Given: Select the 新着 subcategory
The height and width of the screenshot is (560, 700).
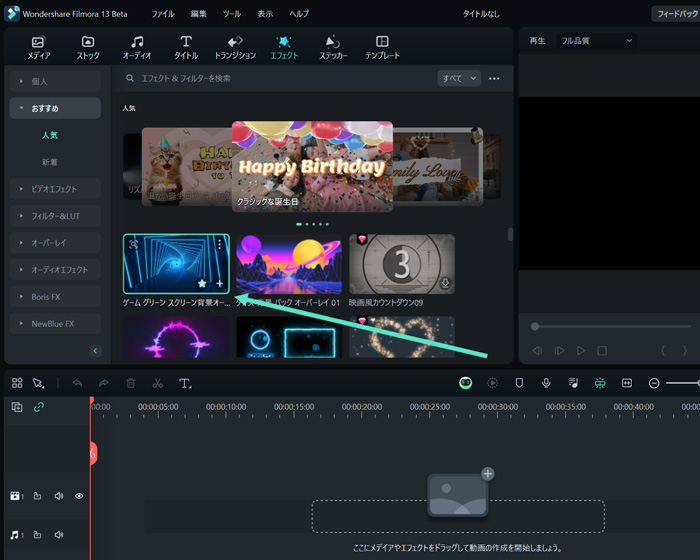Looking at the screenshot, I should point(50,162).
